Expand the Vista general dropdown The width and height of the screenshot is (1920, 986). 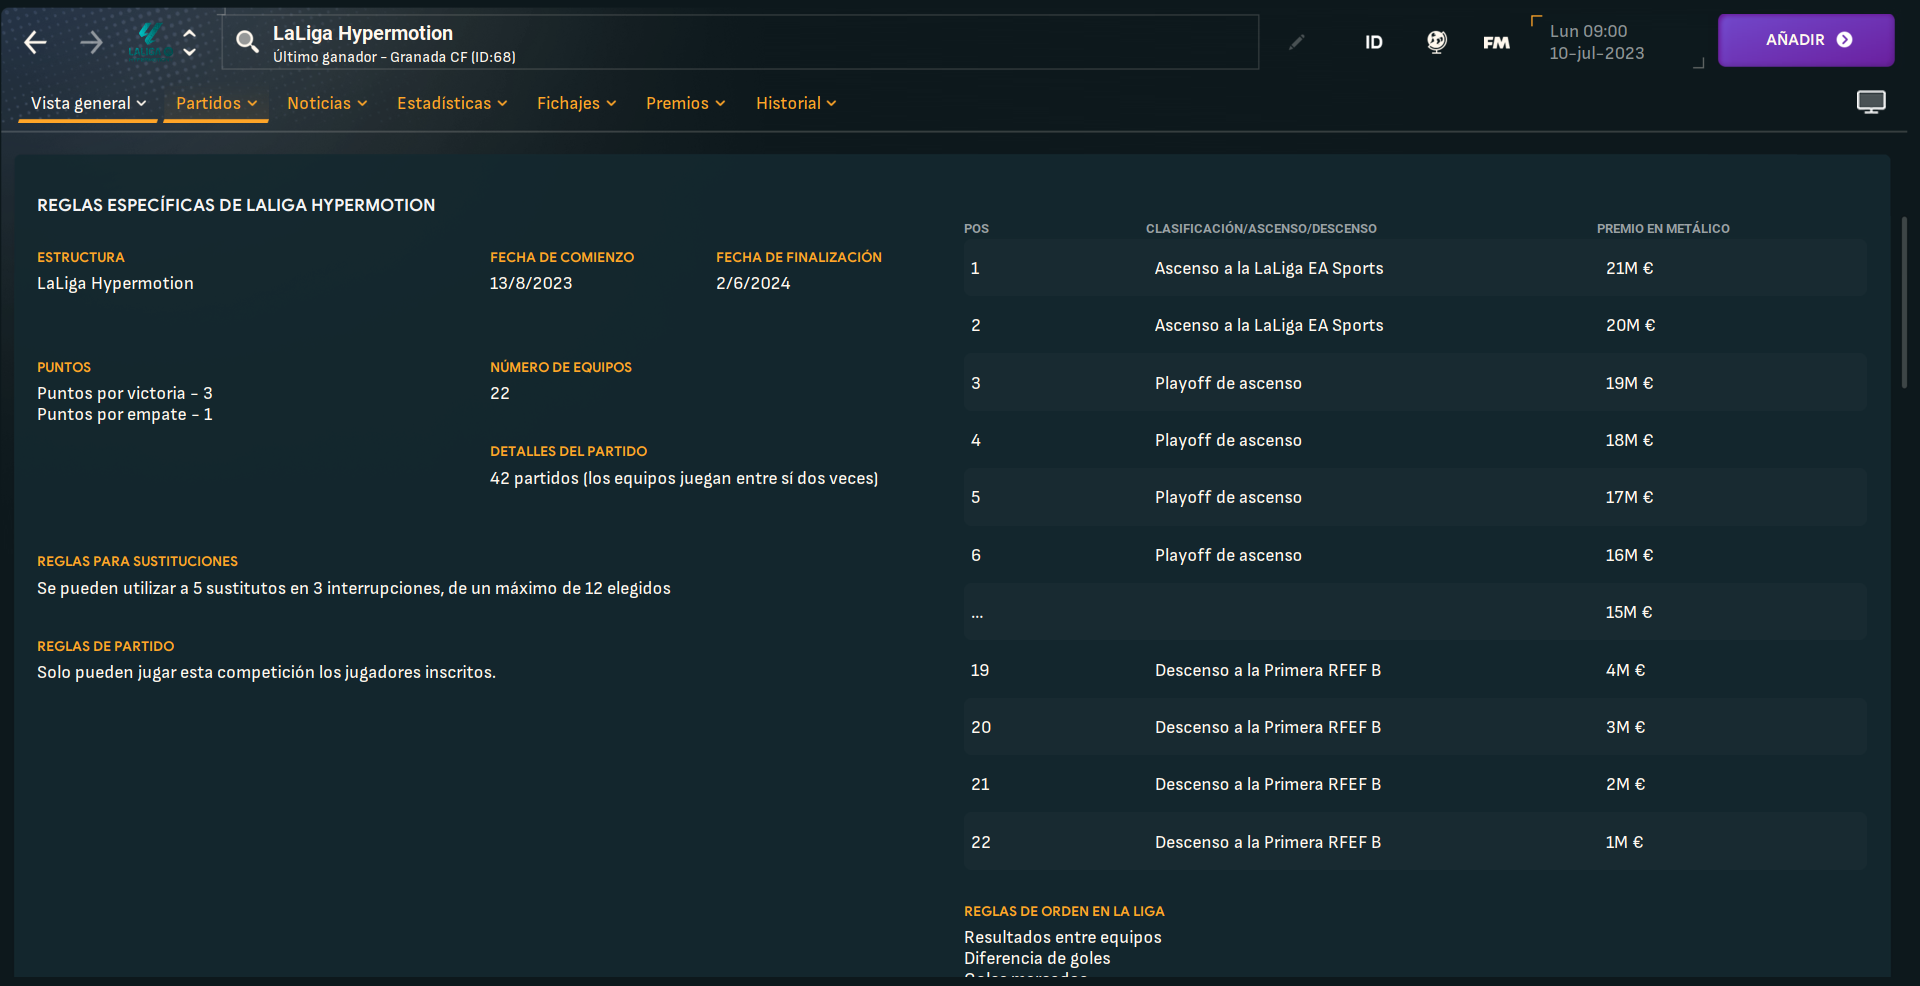[x=88, y=103]
